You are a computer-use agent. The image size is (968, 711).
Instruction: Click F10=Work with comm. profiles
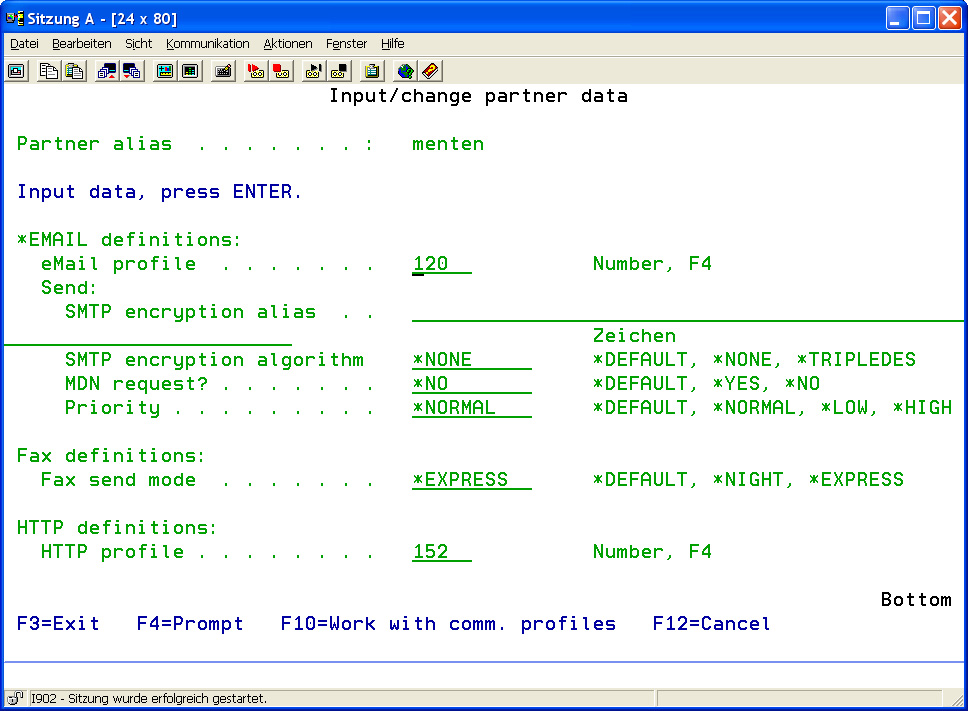448,624
